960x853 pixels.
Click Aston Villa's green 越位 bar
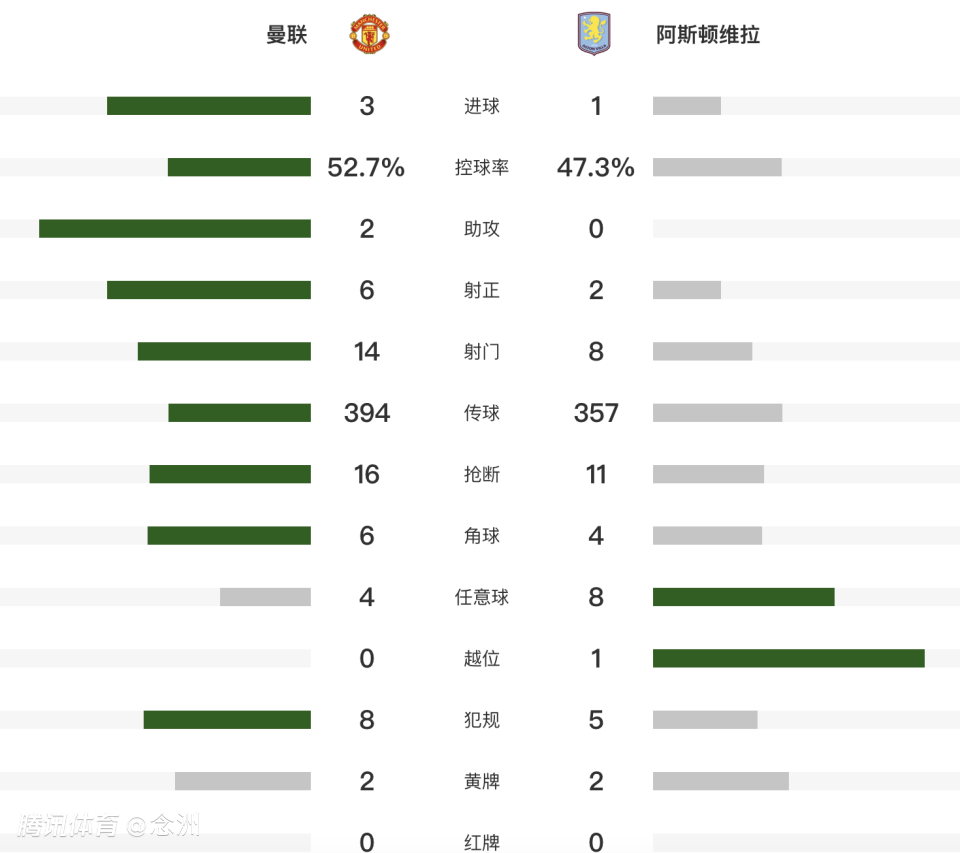(x=788, y=658)
